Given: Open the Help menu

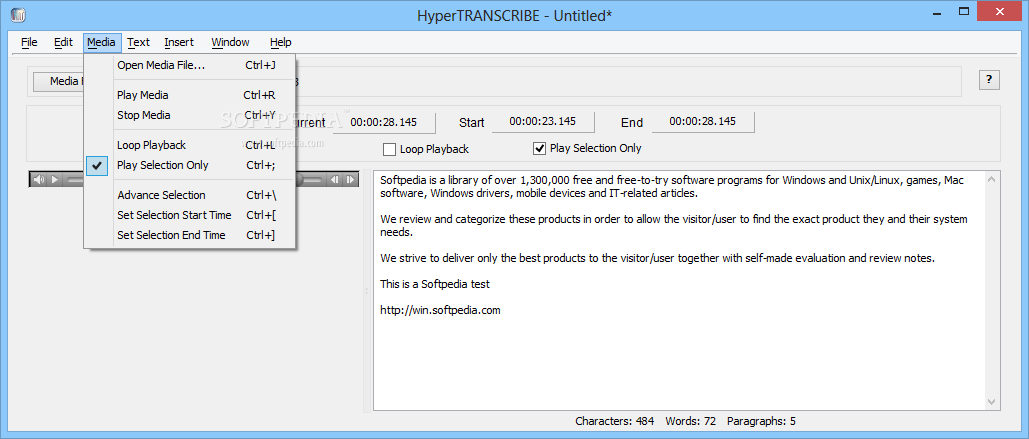Looking at the screenshot, I should 280,42.
